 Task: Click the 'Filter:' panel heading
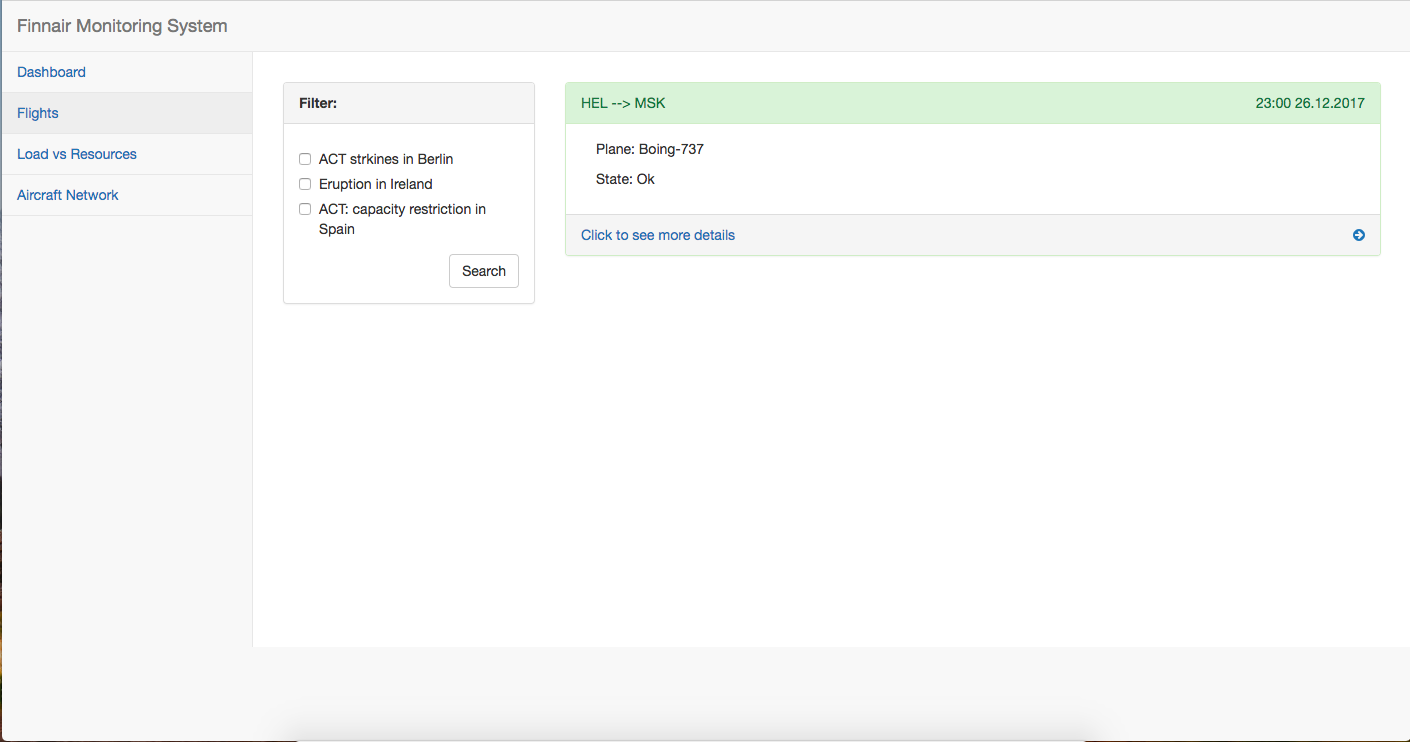318,103
